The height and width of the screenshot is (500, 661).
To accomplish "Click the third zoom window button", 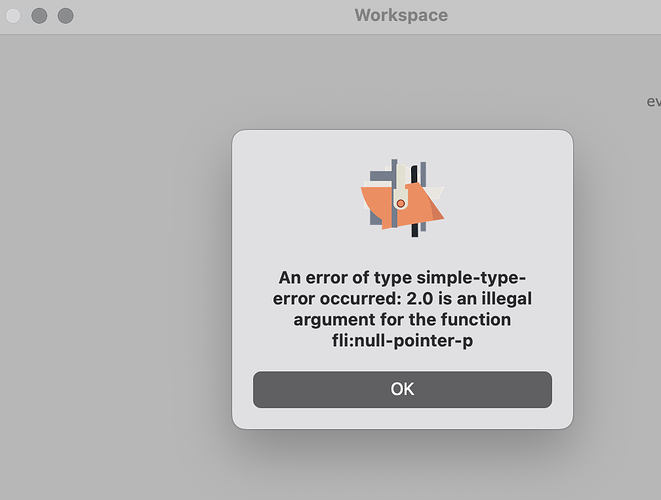I will coord(65,16).
